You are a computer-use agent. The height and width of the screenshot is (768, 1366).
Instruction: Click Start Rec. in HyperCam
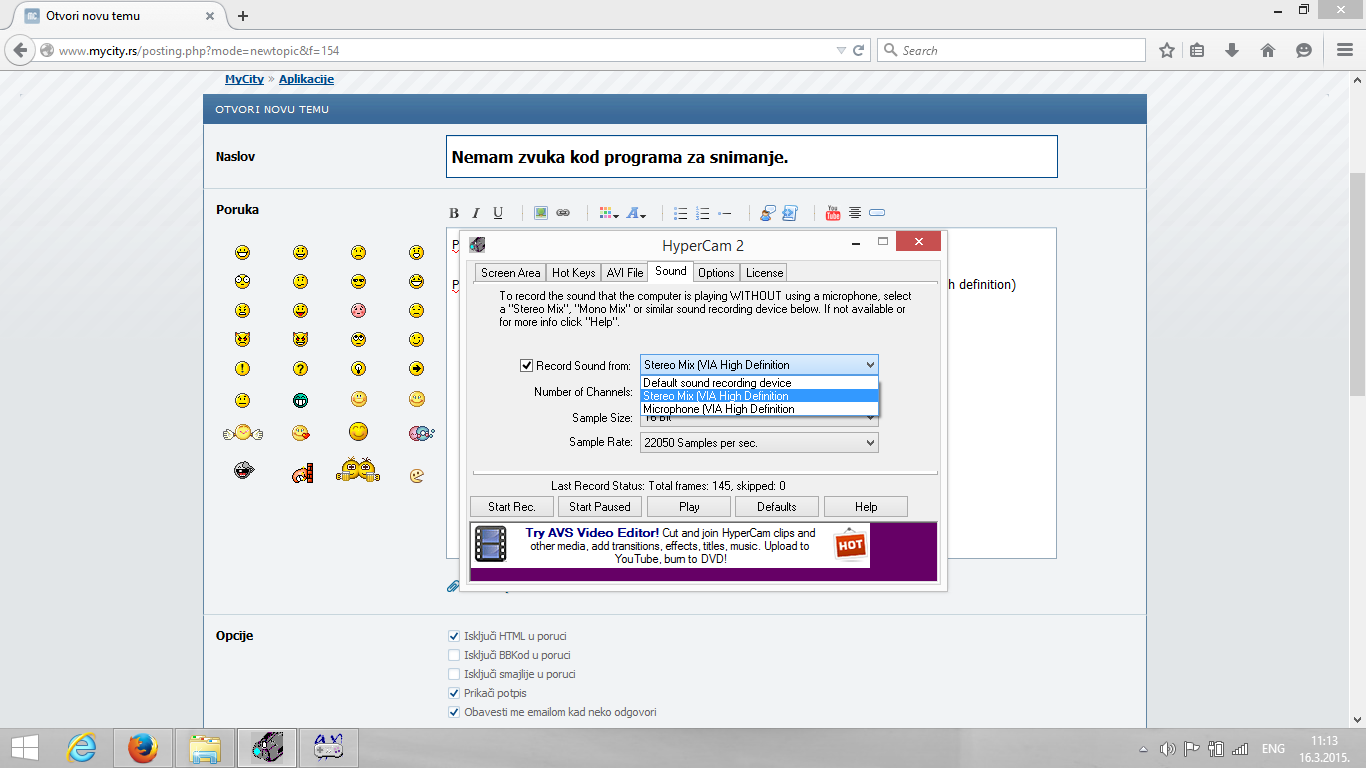tap(512, 507)
